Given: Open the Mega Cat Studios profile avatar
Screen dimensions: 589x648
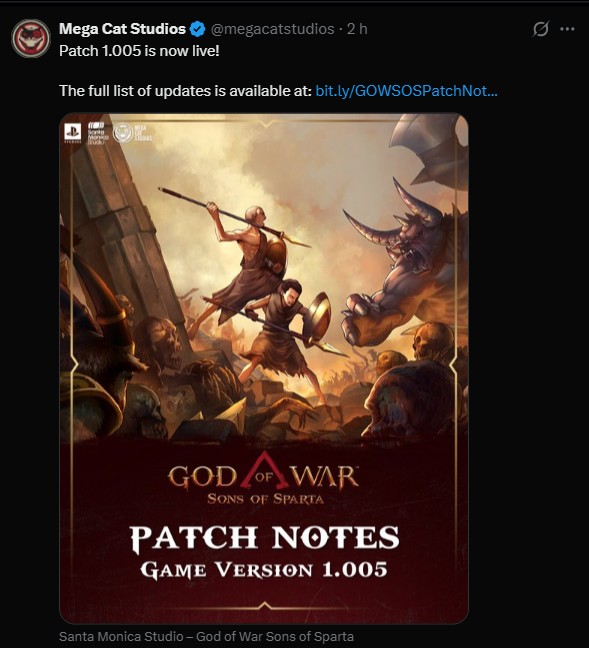Looking at the screenshot, I should coord(31,38).
